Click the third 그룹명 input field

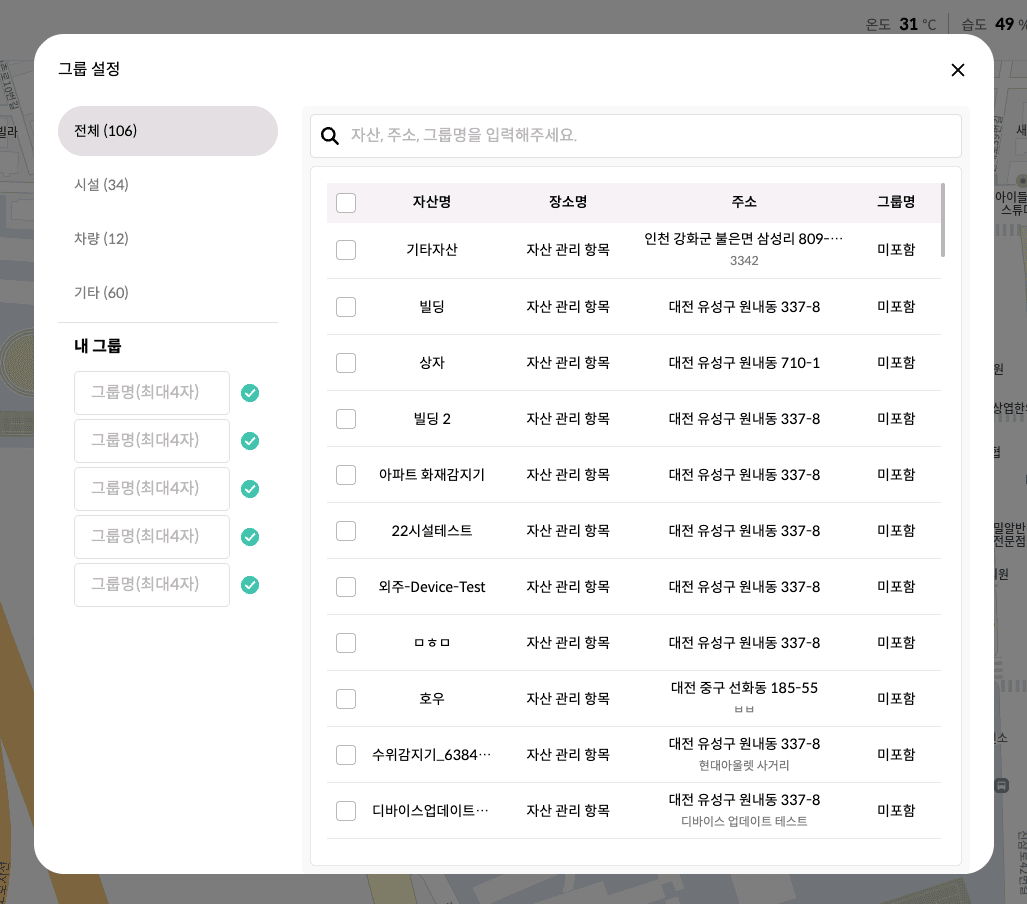[x=152, y=489]
